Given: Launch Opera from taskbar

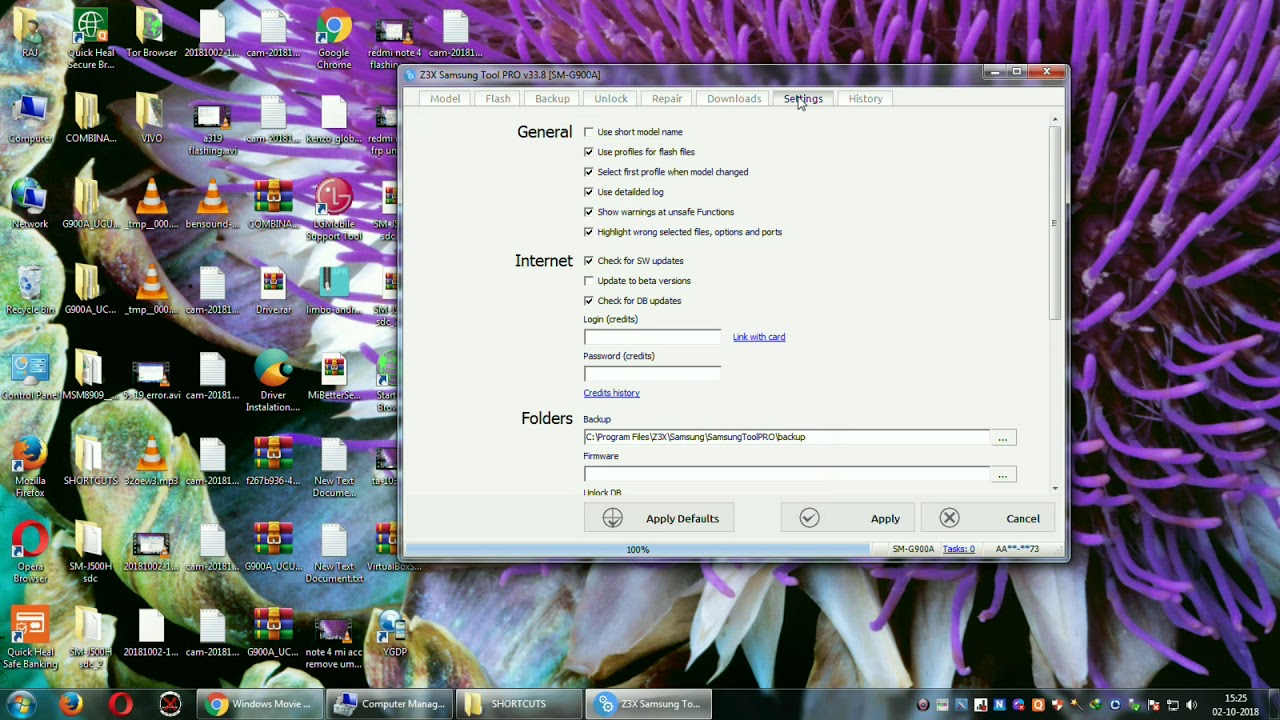Looking at the screenshot, I should click(x=121, y=704).
